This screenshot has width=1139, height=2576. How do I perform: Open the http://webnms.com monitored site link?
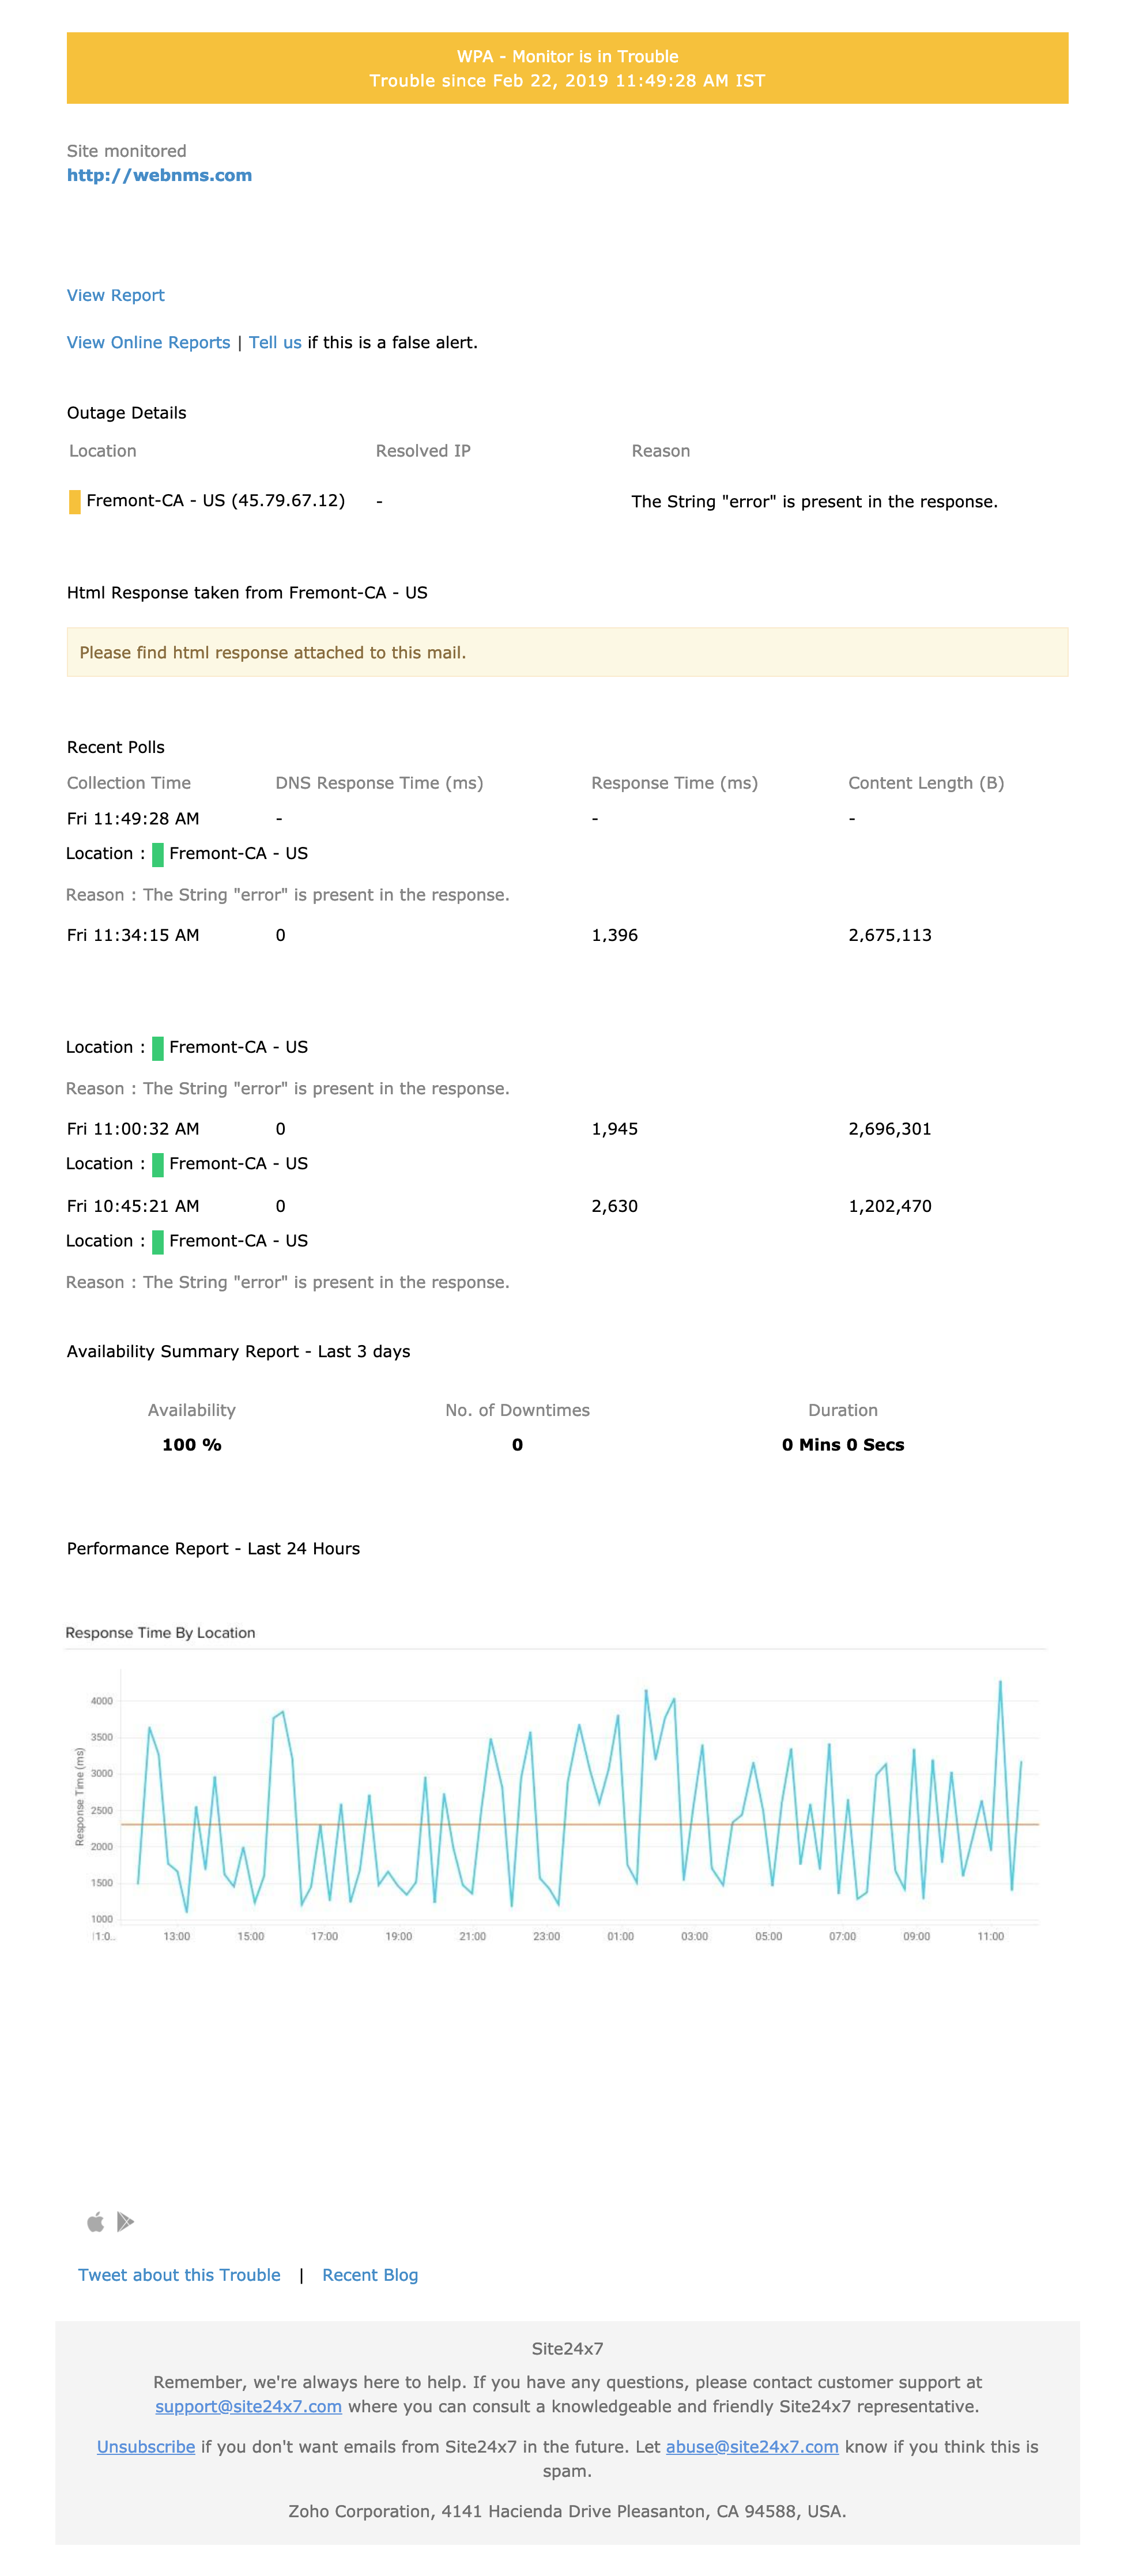pos(159,175)
